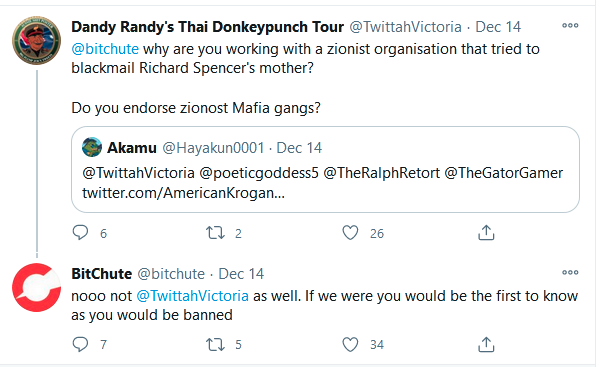Open the @TwittahVictoria handle in the header
Viewport: 604px width, 367px height.
(405, 27)
